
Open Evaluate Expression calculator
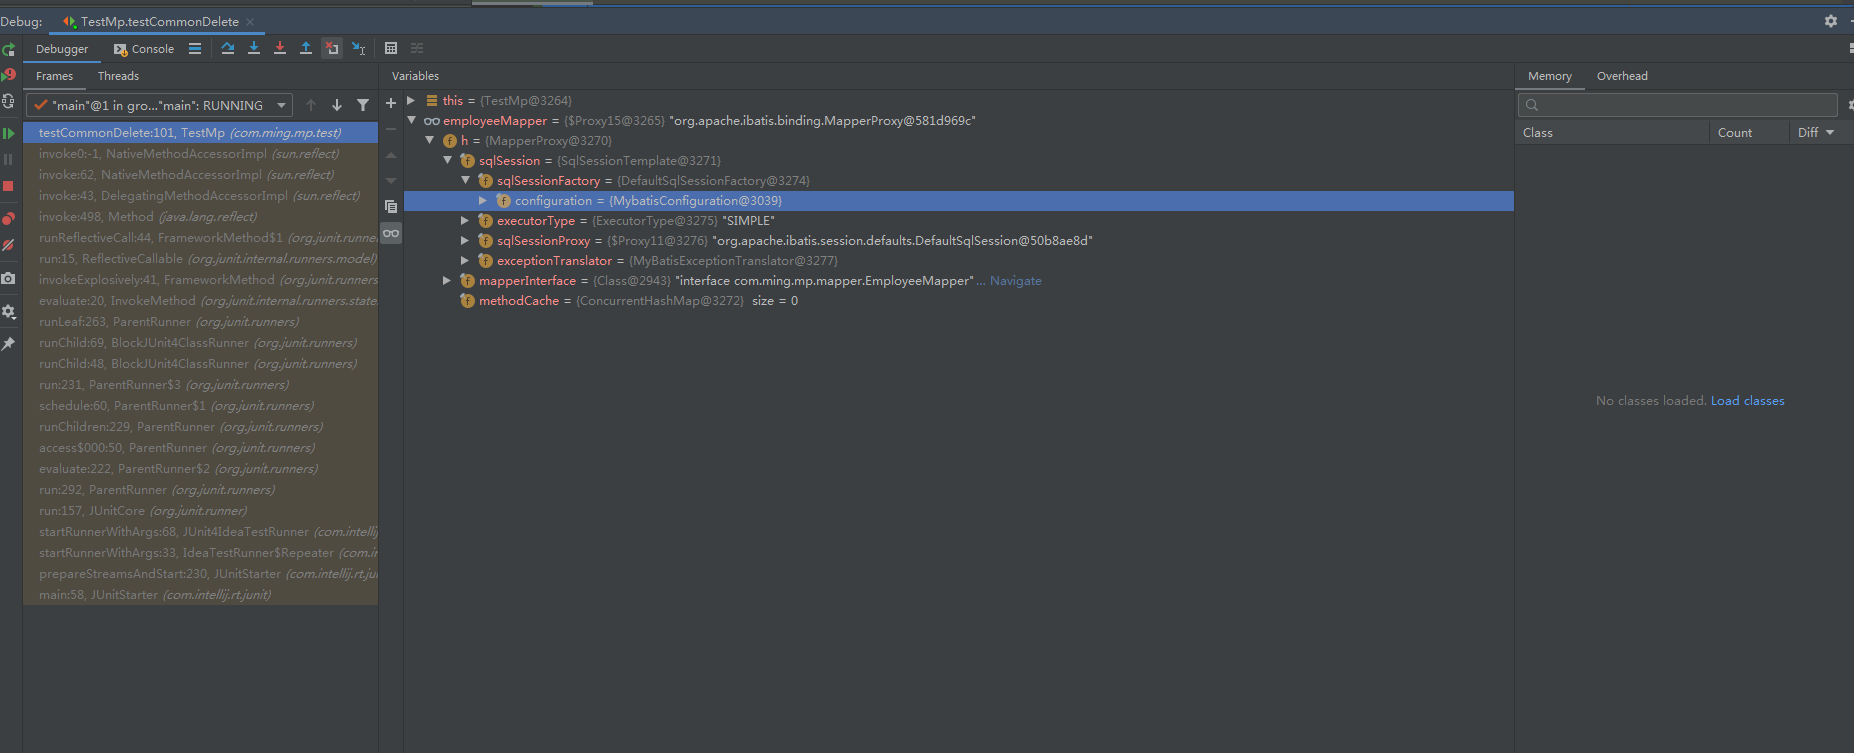(391, 48)
